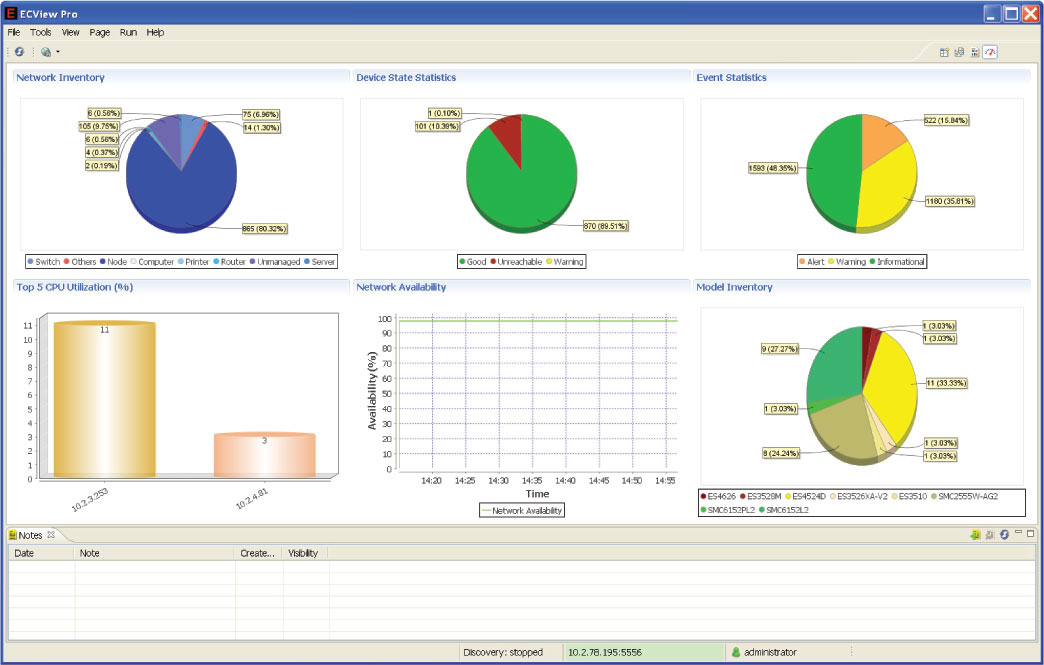Open the Page menu
The width and height of the screenshot is (1044, 665).
pos(99,32)
